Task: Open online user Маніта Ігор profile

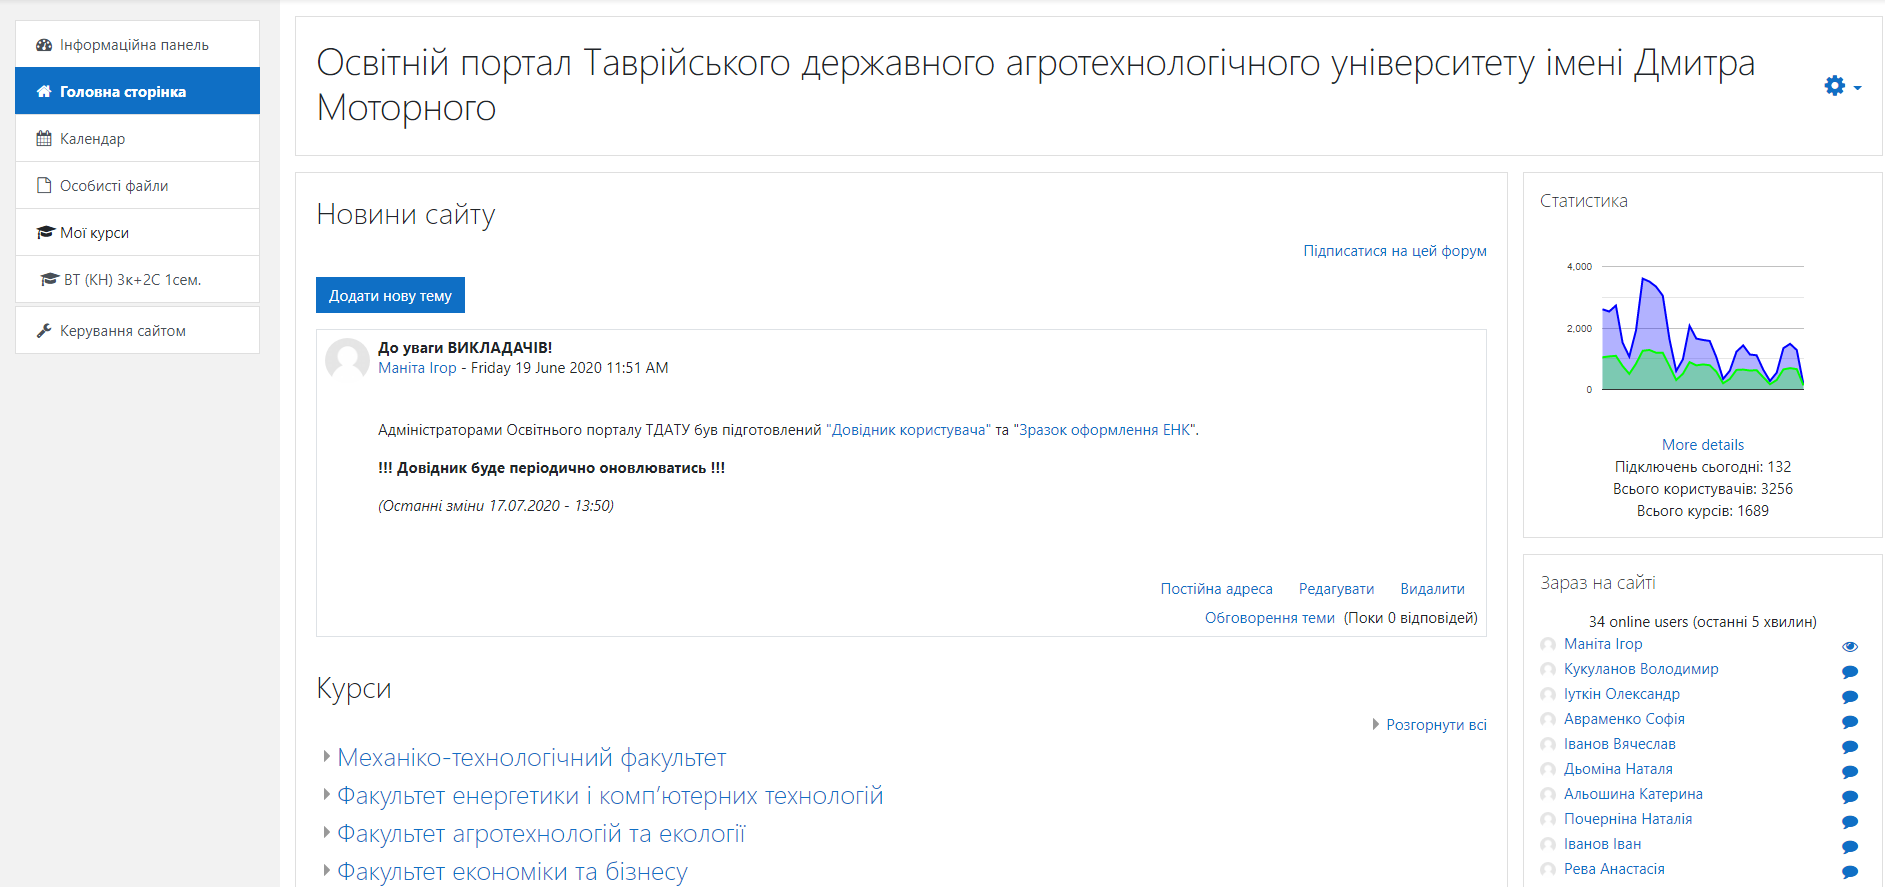Action: click(1603, 644)
